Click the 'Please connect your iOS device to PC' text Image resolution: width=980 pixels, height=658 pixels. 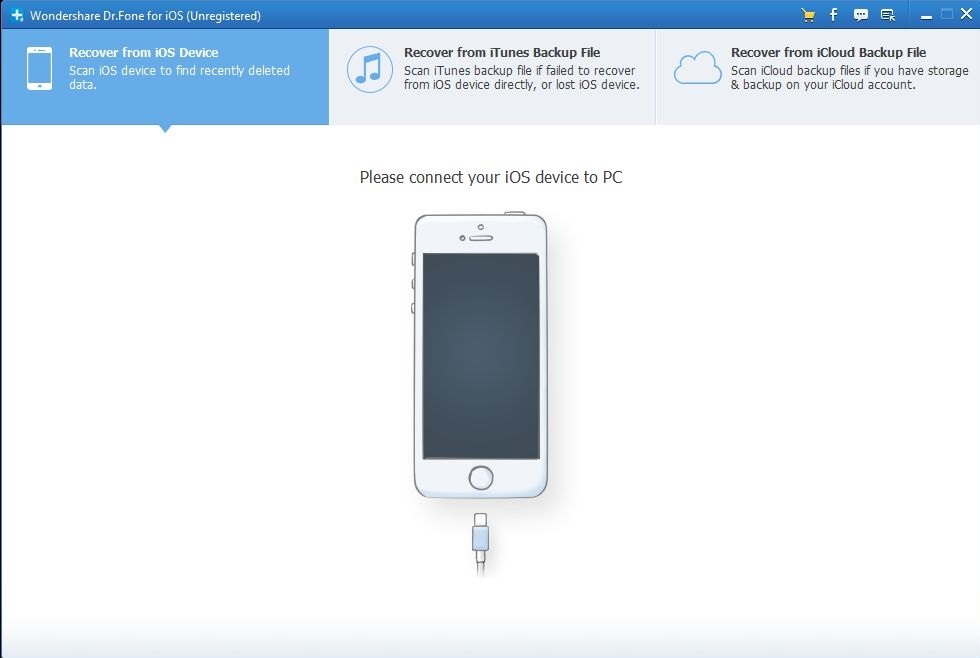[491, 177]
